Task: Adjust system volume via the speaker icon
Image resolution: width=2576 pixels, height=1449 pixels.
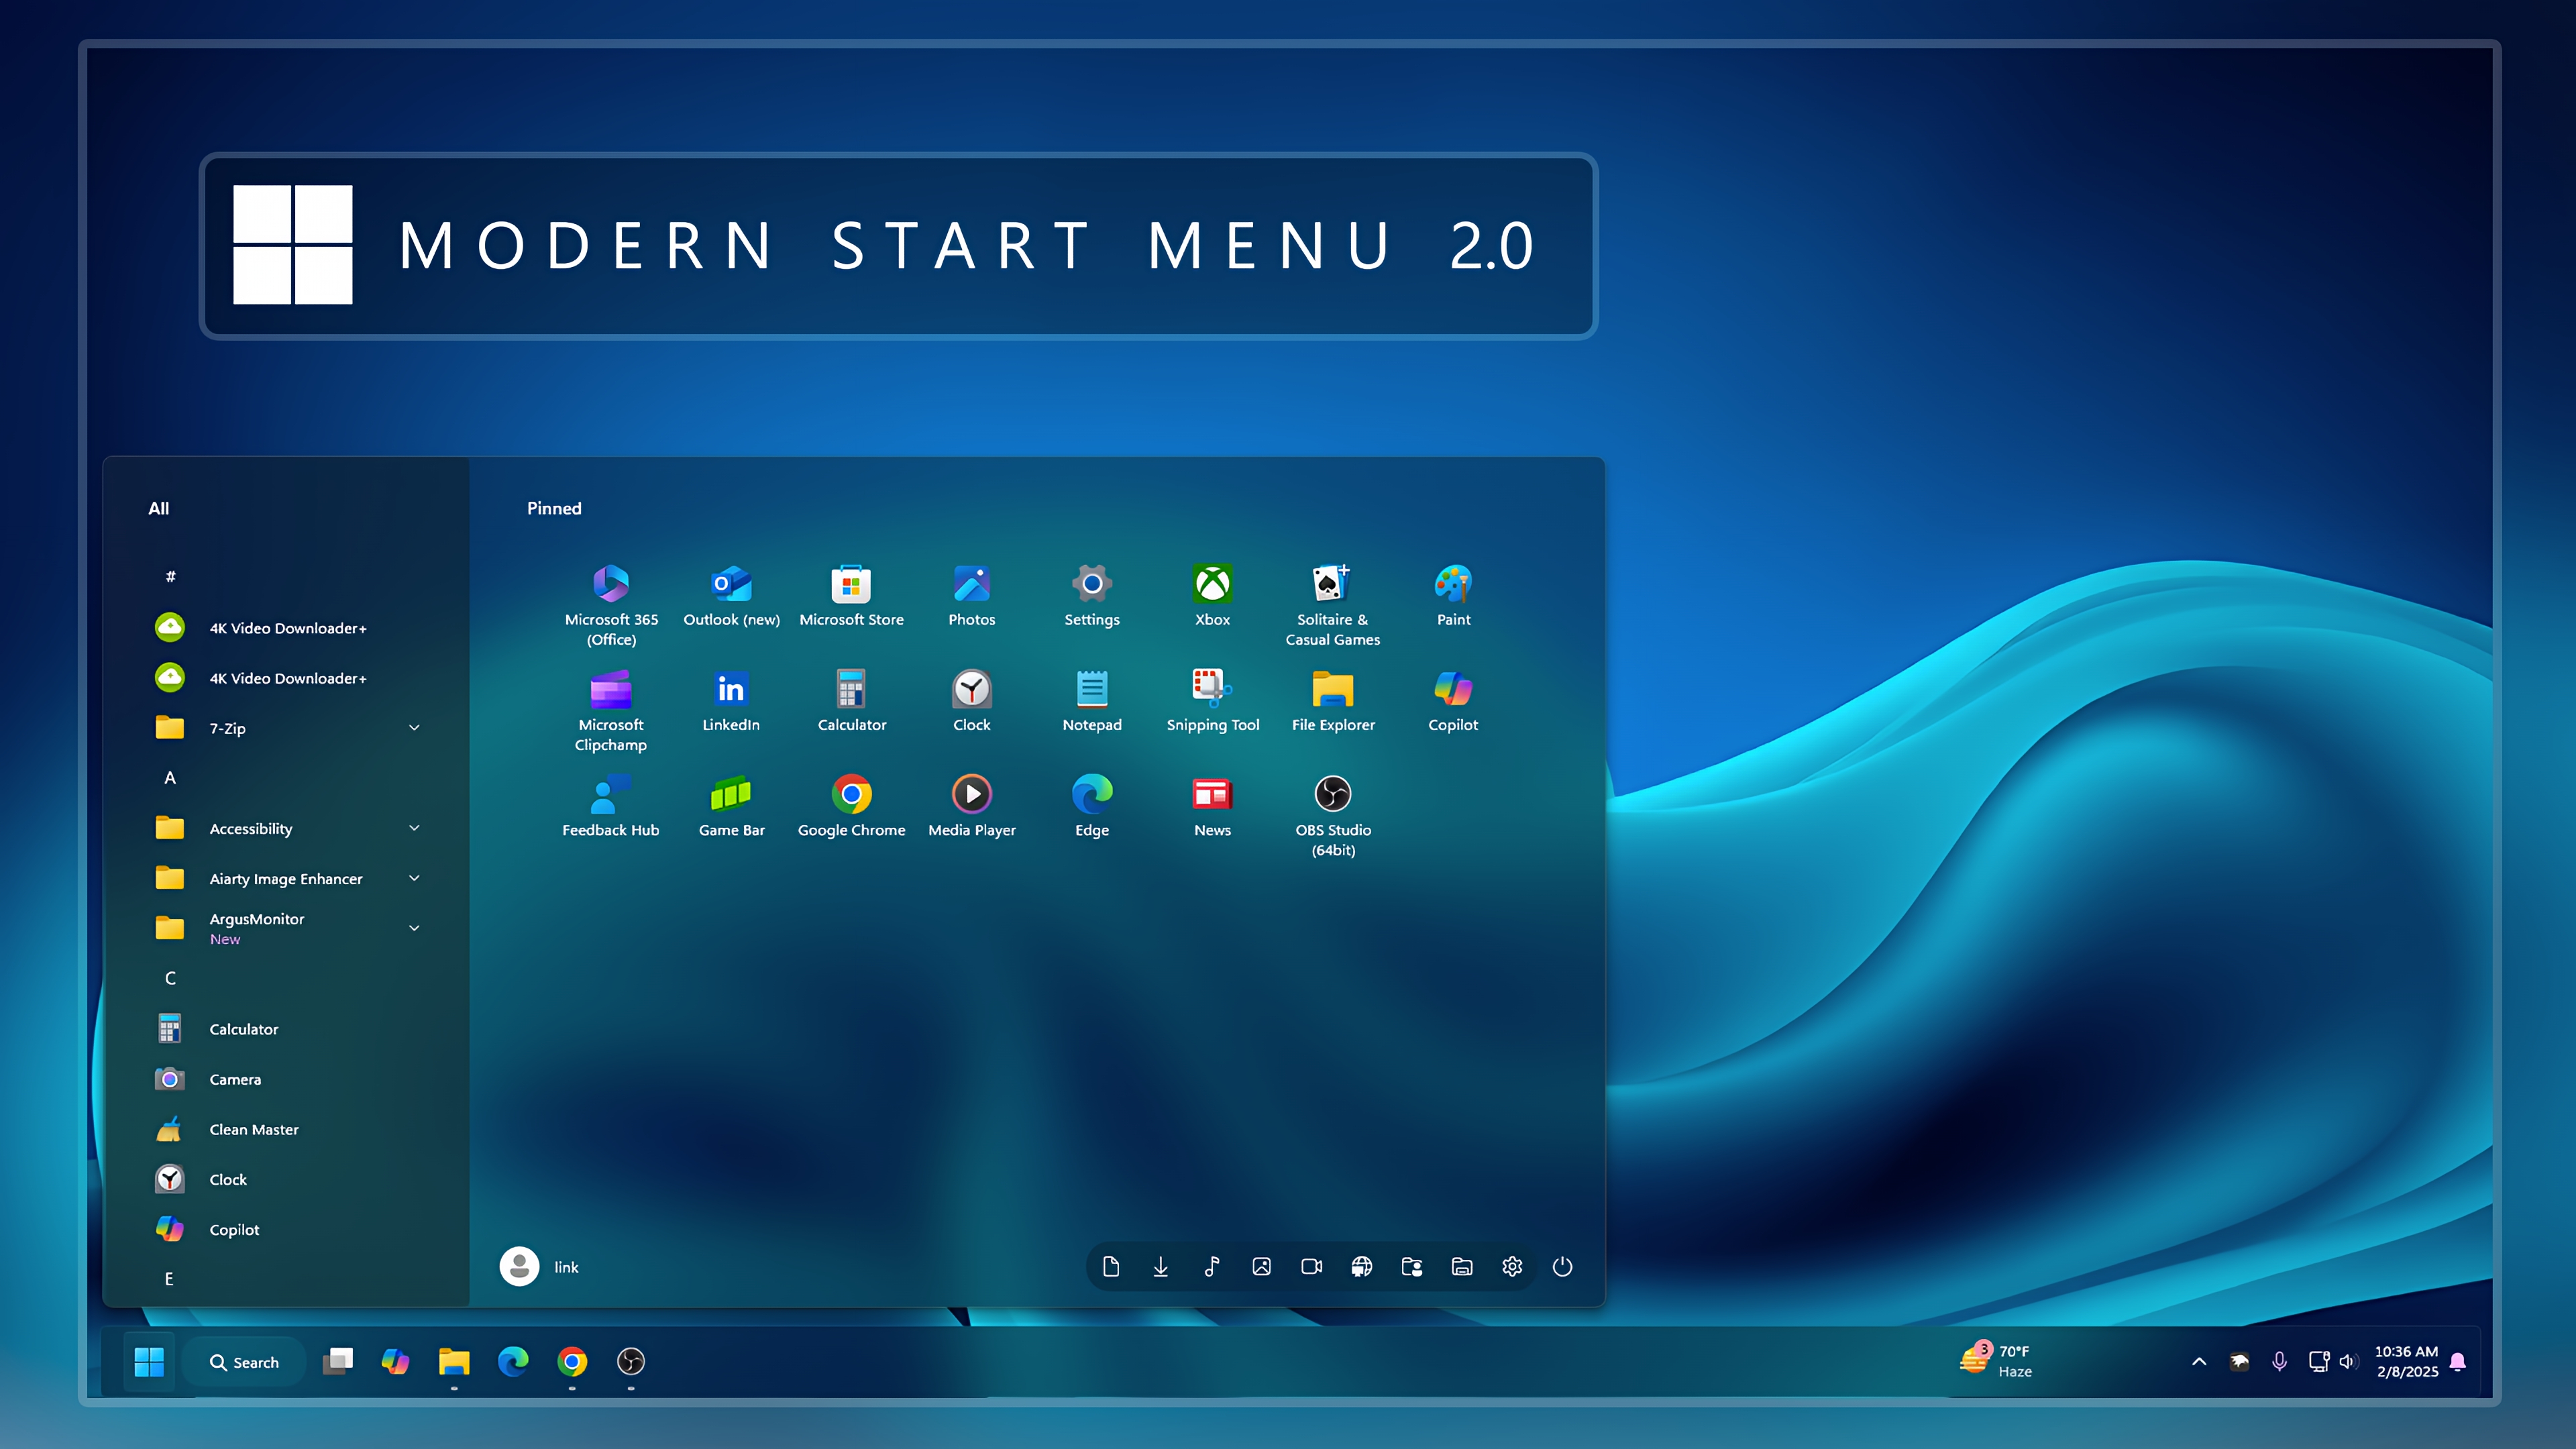Action: (x=2348, y=1361)
